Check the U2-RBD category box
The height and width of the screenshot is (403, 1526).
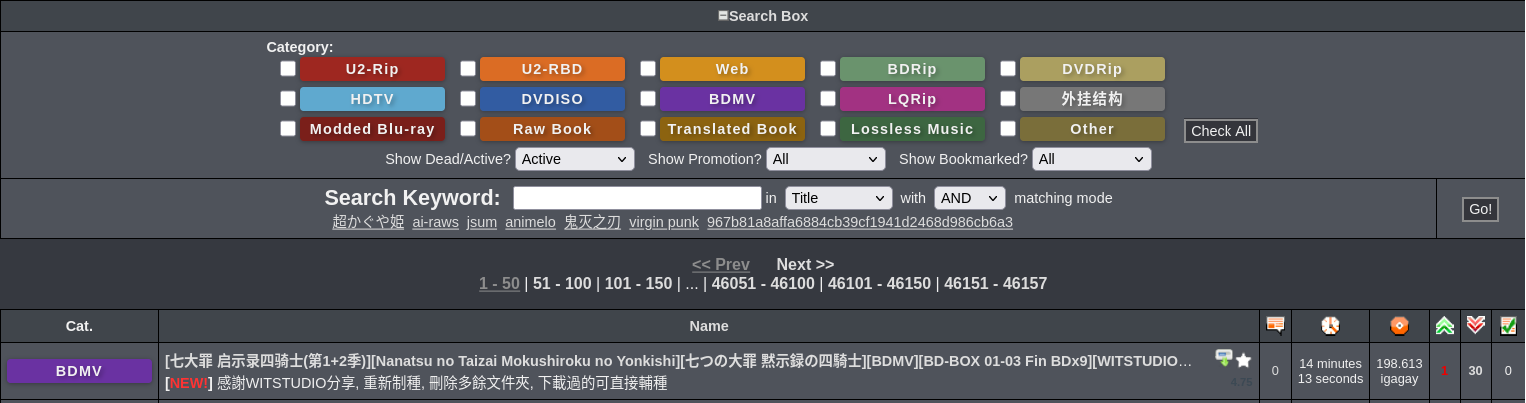pos(468,68)
